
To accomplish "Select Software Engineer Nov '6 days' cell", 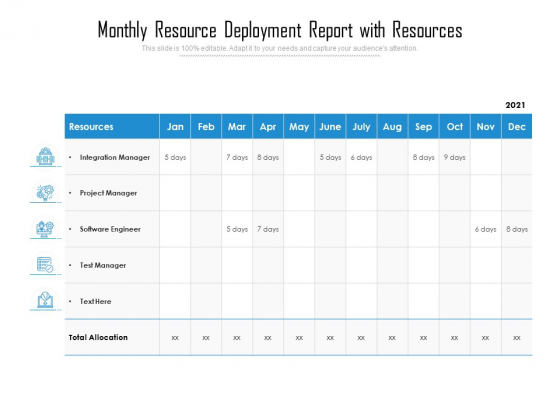I will click(x=486, y=229).
